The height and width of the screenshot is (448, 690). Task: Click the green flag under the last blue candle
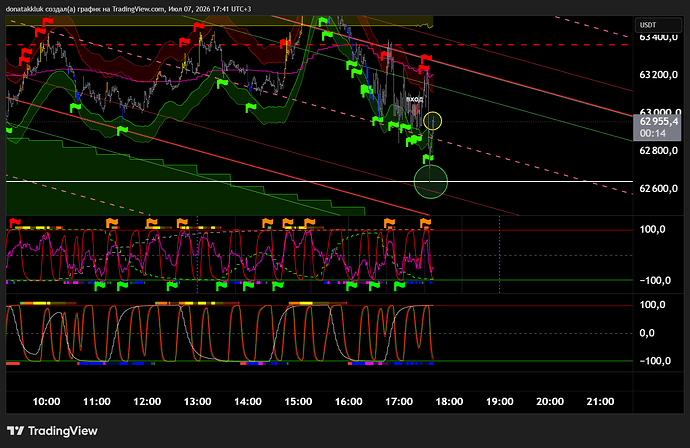pos(428,158)
